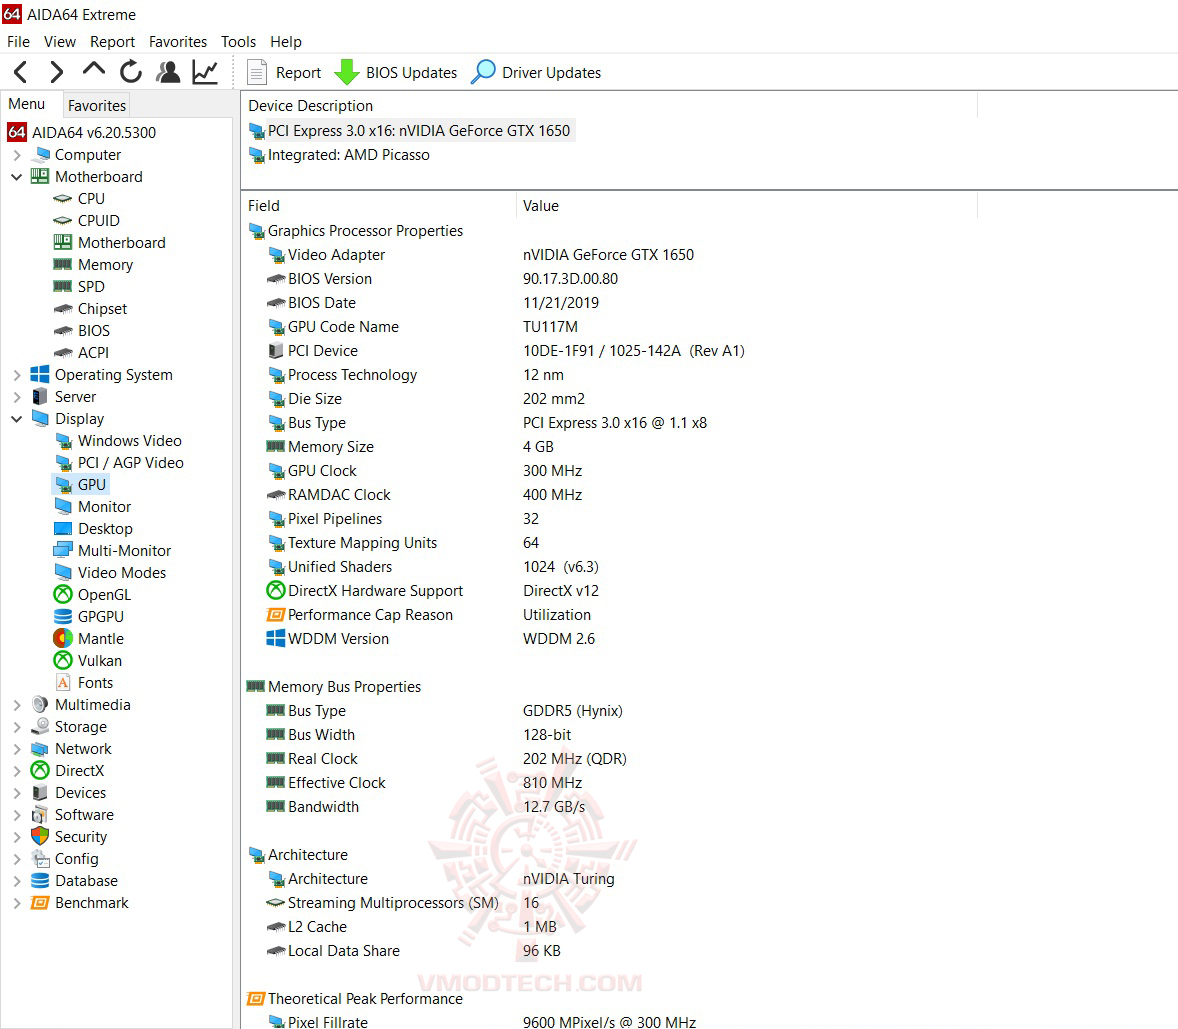This screenshot has height=1029, width=1178.
Task: Select OpenGL tree item
Action: (x=104, y=594)
